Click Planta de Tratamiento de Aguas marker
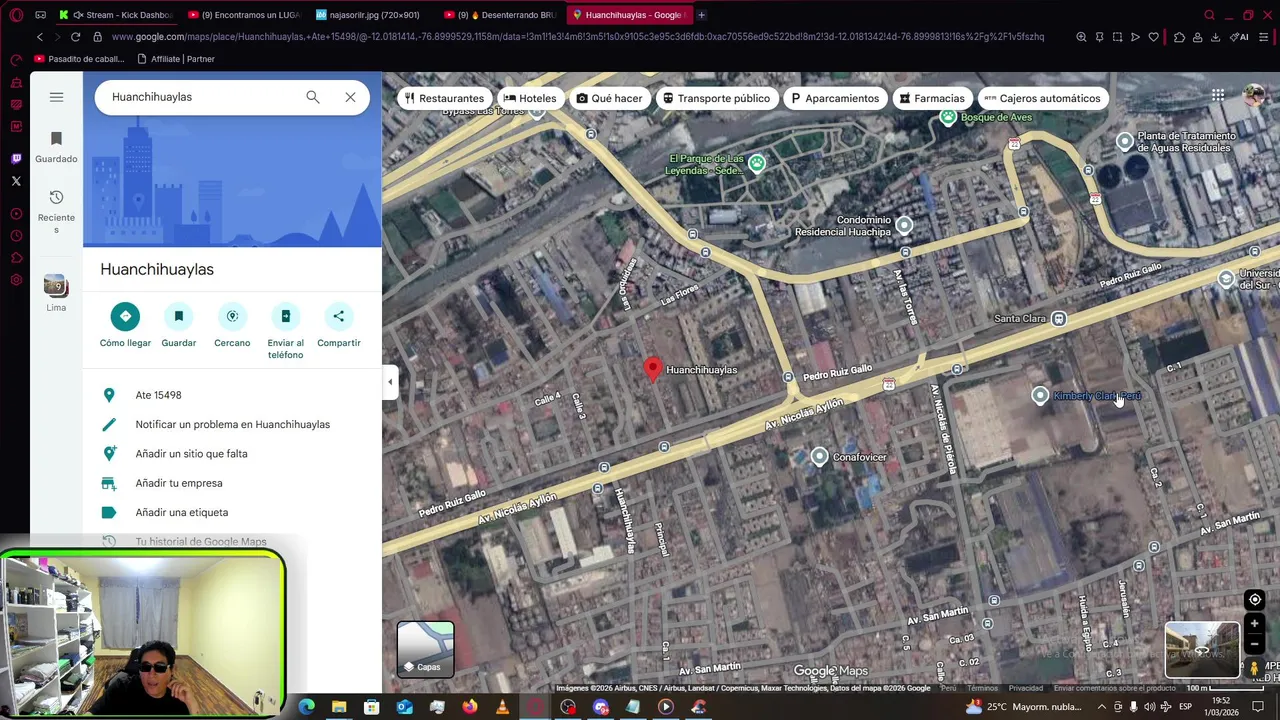 (1125, 141)
